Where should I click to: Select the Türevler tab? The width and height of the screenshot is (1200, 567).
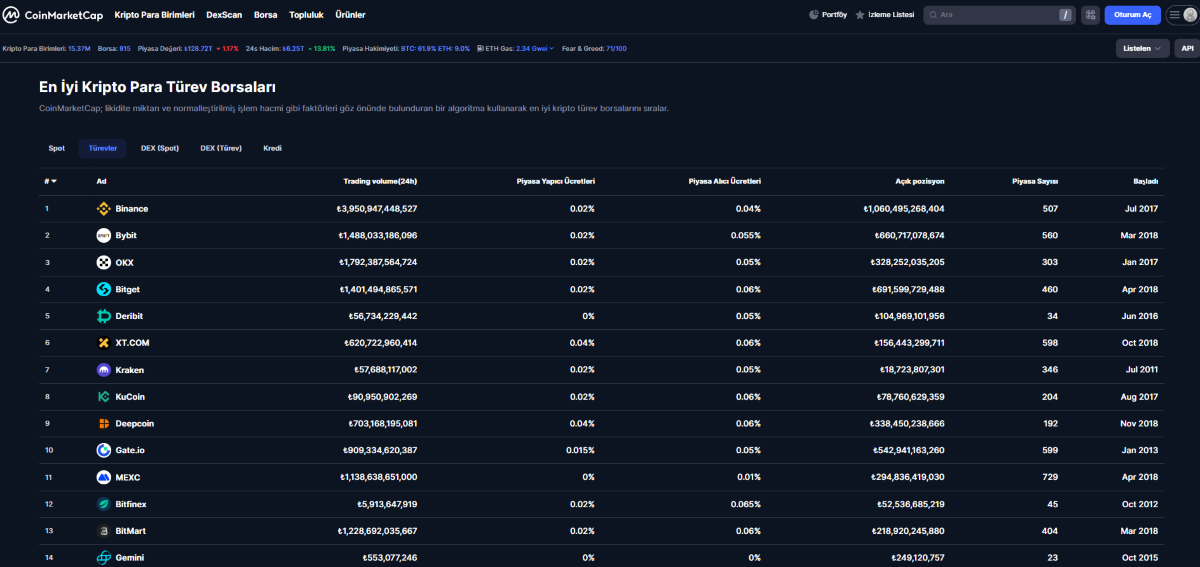[x=103, y=148]
